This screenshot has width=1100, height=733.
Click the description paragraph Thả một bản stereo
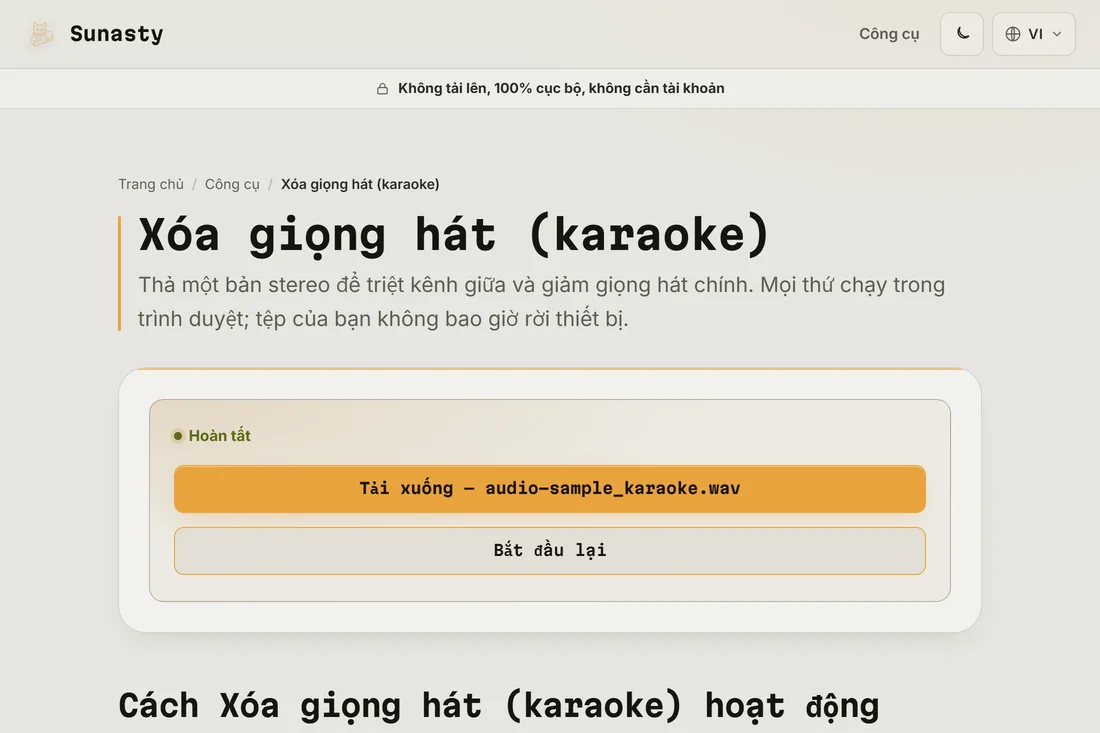[x=542, y=302]
